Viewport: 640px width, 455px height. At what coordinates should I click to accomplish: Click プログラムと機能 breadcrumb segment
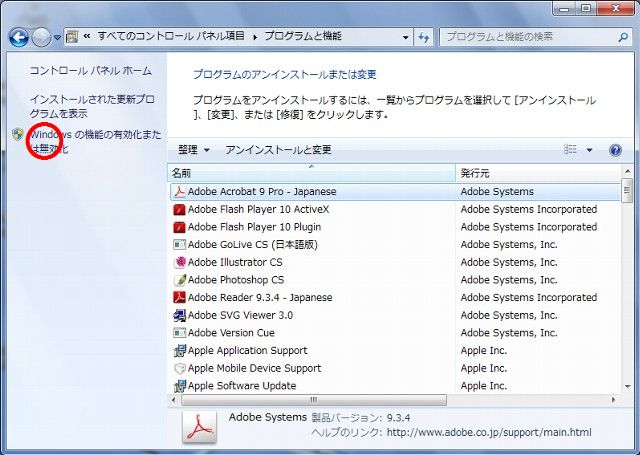pyautogui.click(x=303, y=36)
